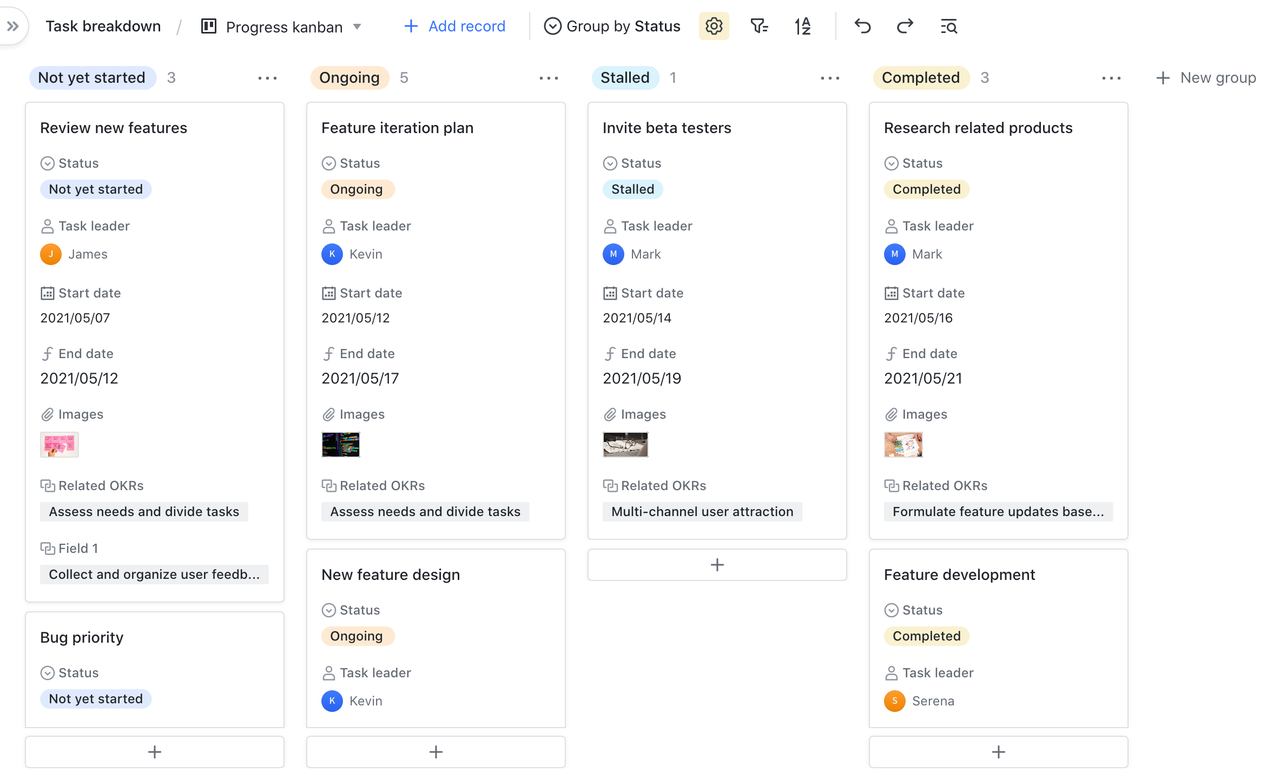Select the Stalled status tag on Invite beta testers
1280x779 pixels.
(x=632, y=189)
